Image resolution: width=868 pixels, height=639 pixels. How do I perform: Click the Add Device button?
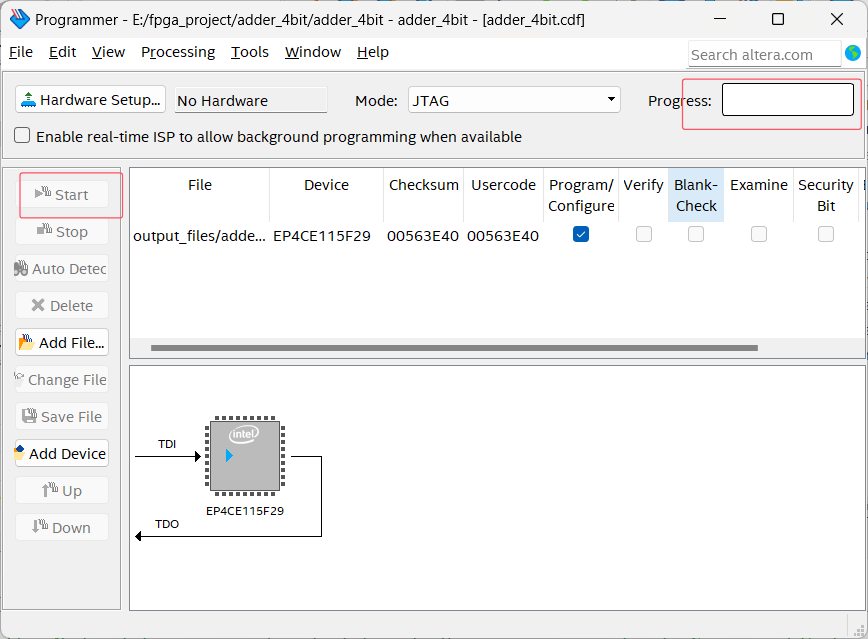point(62,454)
